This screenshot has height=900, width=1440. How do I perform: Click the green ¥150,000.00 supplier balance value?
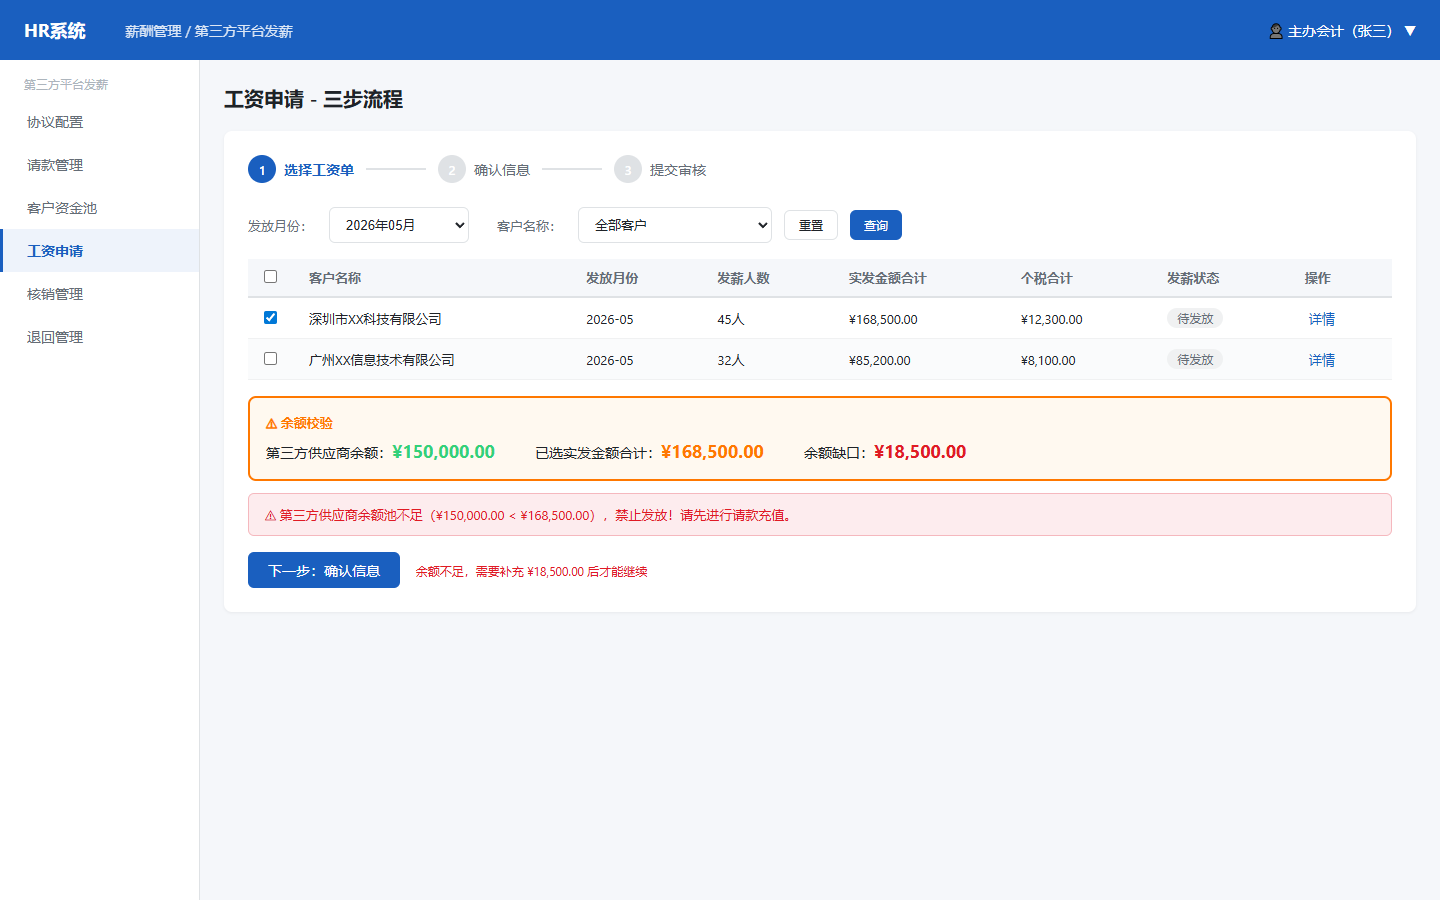444,452
